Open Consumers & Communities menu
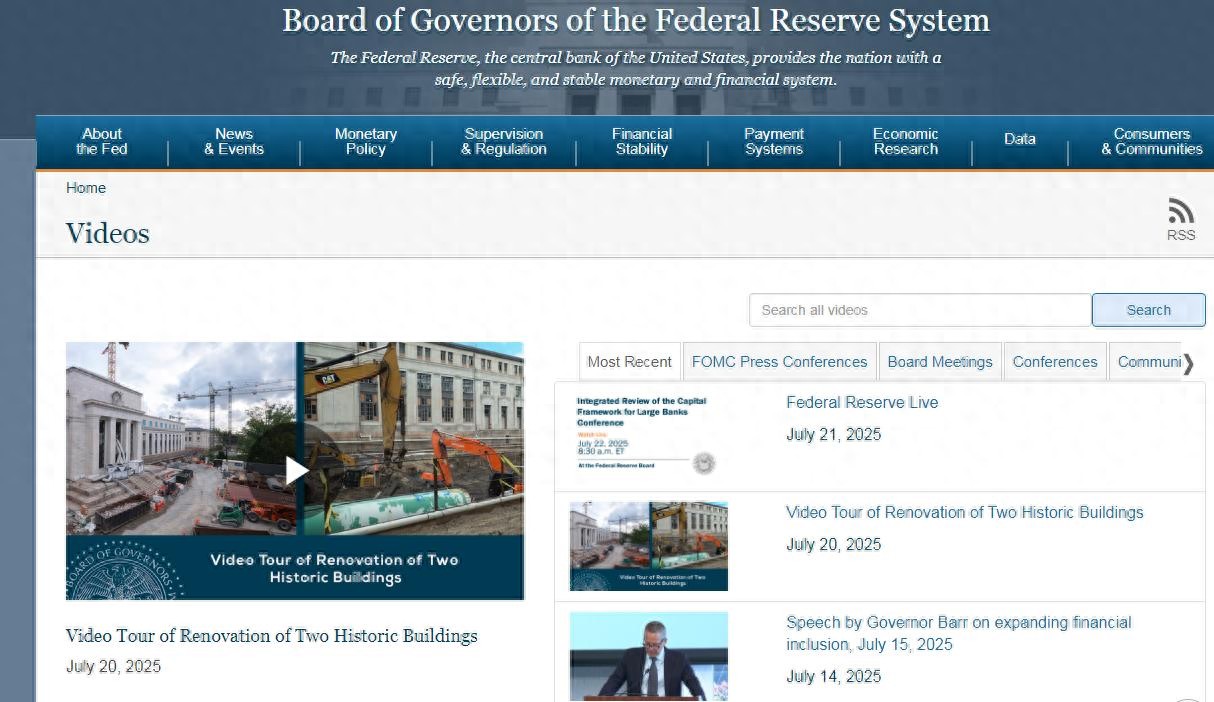The width and height of the screenshot is (1214, 702). click(1152, 141)
